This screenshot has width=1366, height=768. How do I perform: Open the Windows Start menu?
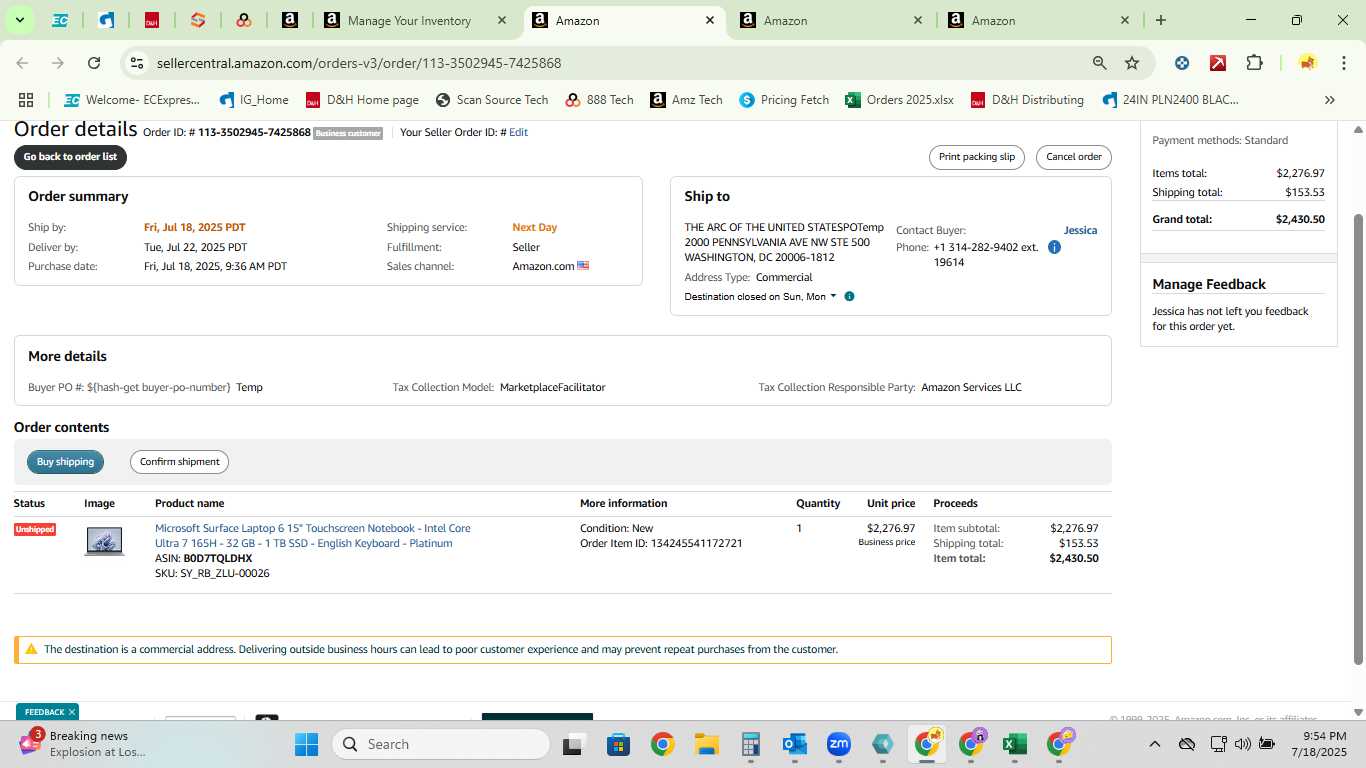click(x=306, y=744)
